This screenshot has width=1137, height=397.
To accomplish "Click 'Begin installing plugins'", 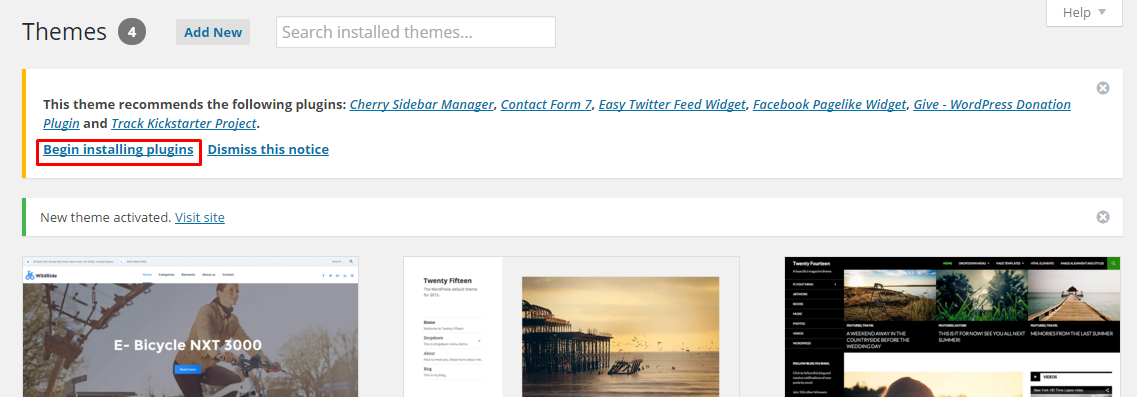I will 118,150.
